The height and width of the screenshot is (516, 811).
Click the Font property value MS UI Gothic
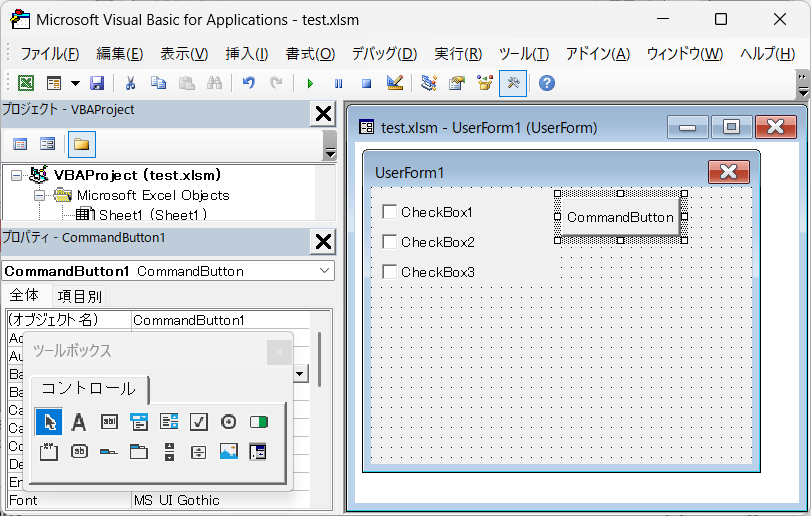(220, 500)
